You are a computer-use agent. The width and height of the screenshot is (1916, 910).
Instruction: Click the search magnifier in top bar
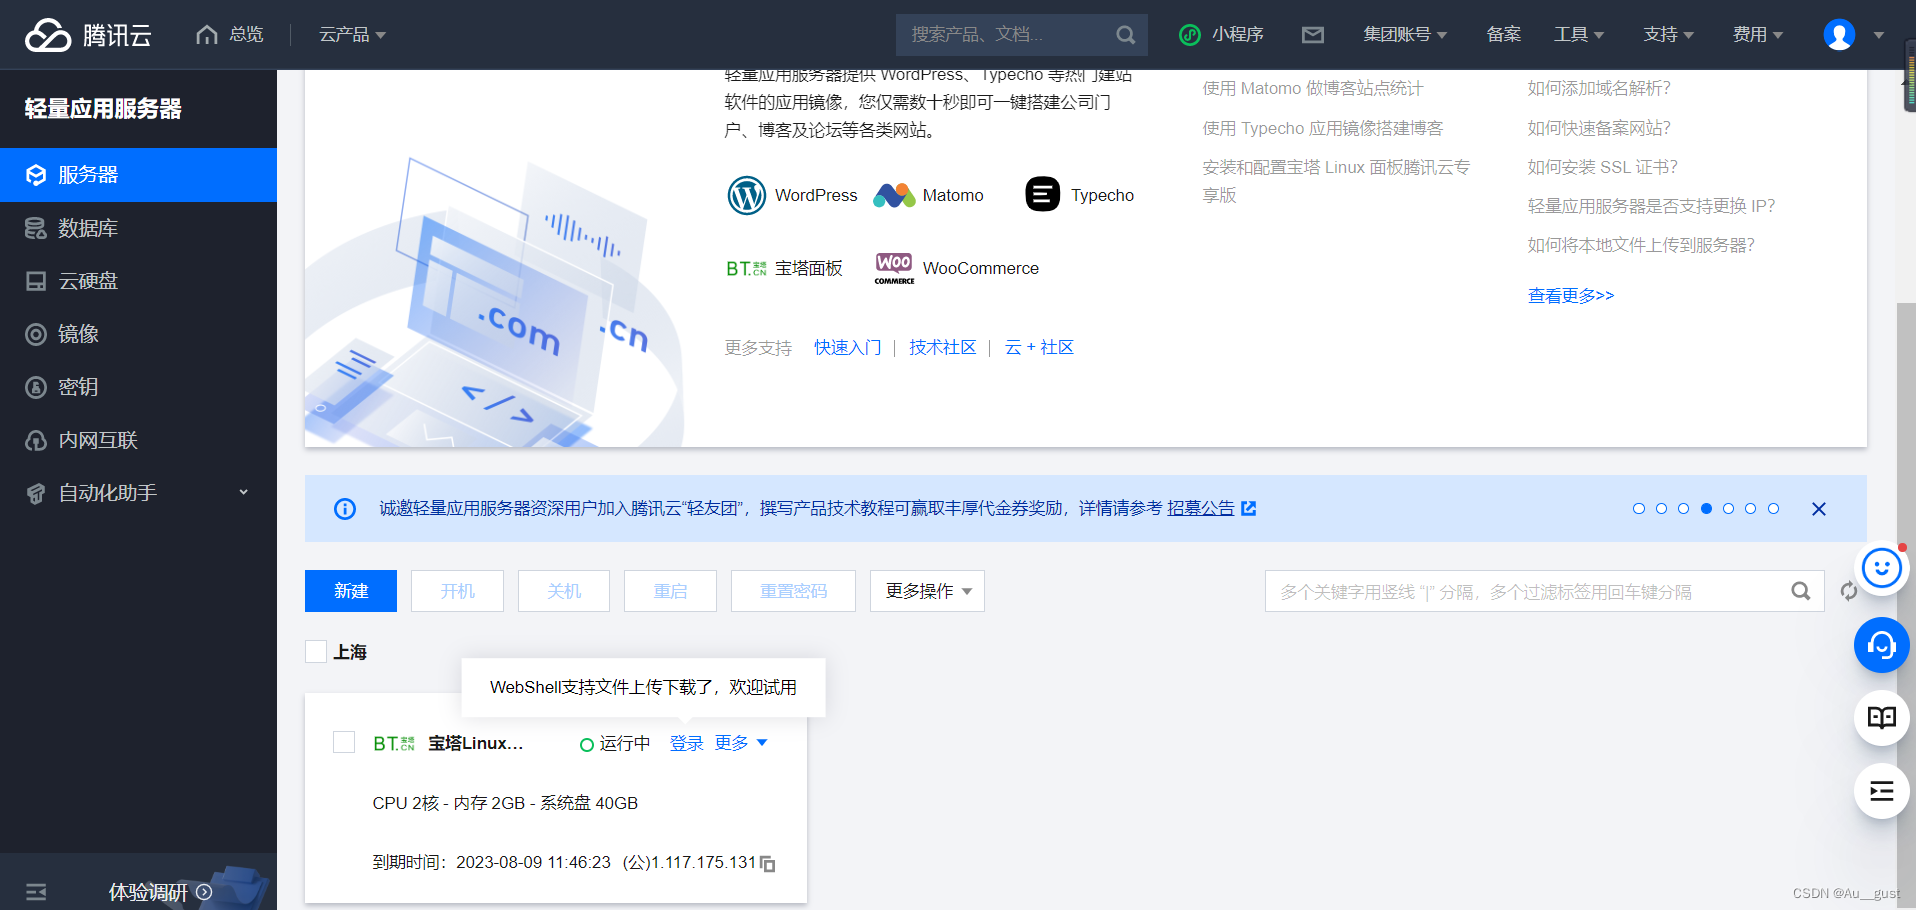1125,35
